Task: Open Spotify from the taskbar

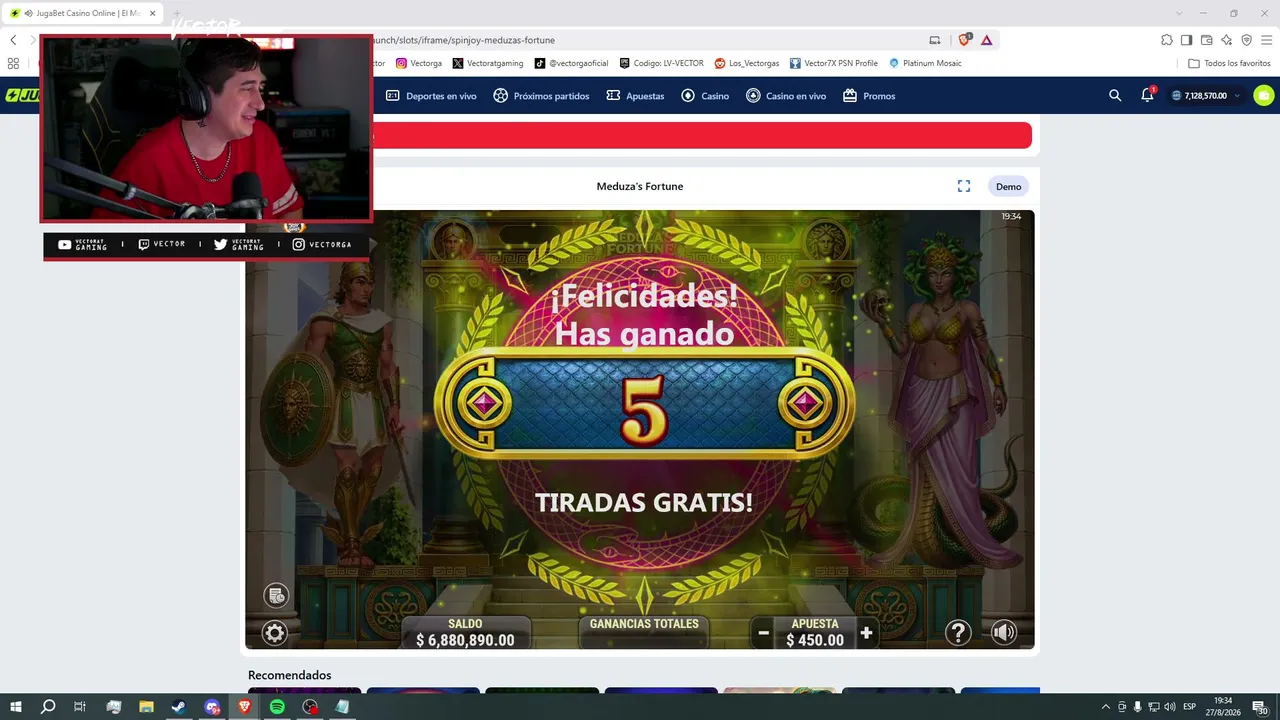Action: tap(277, 707)
